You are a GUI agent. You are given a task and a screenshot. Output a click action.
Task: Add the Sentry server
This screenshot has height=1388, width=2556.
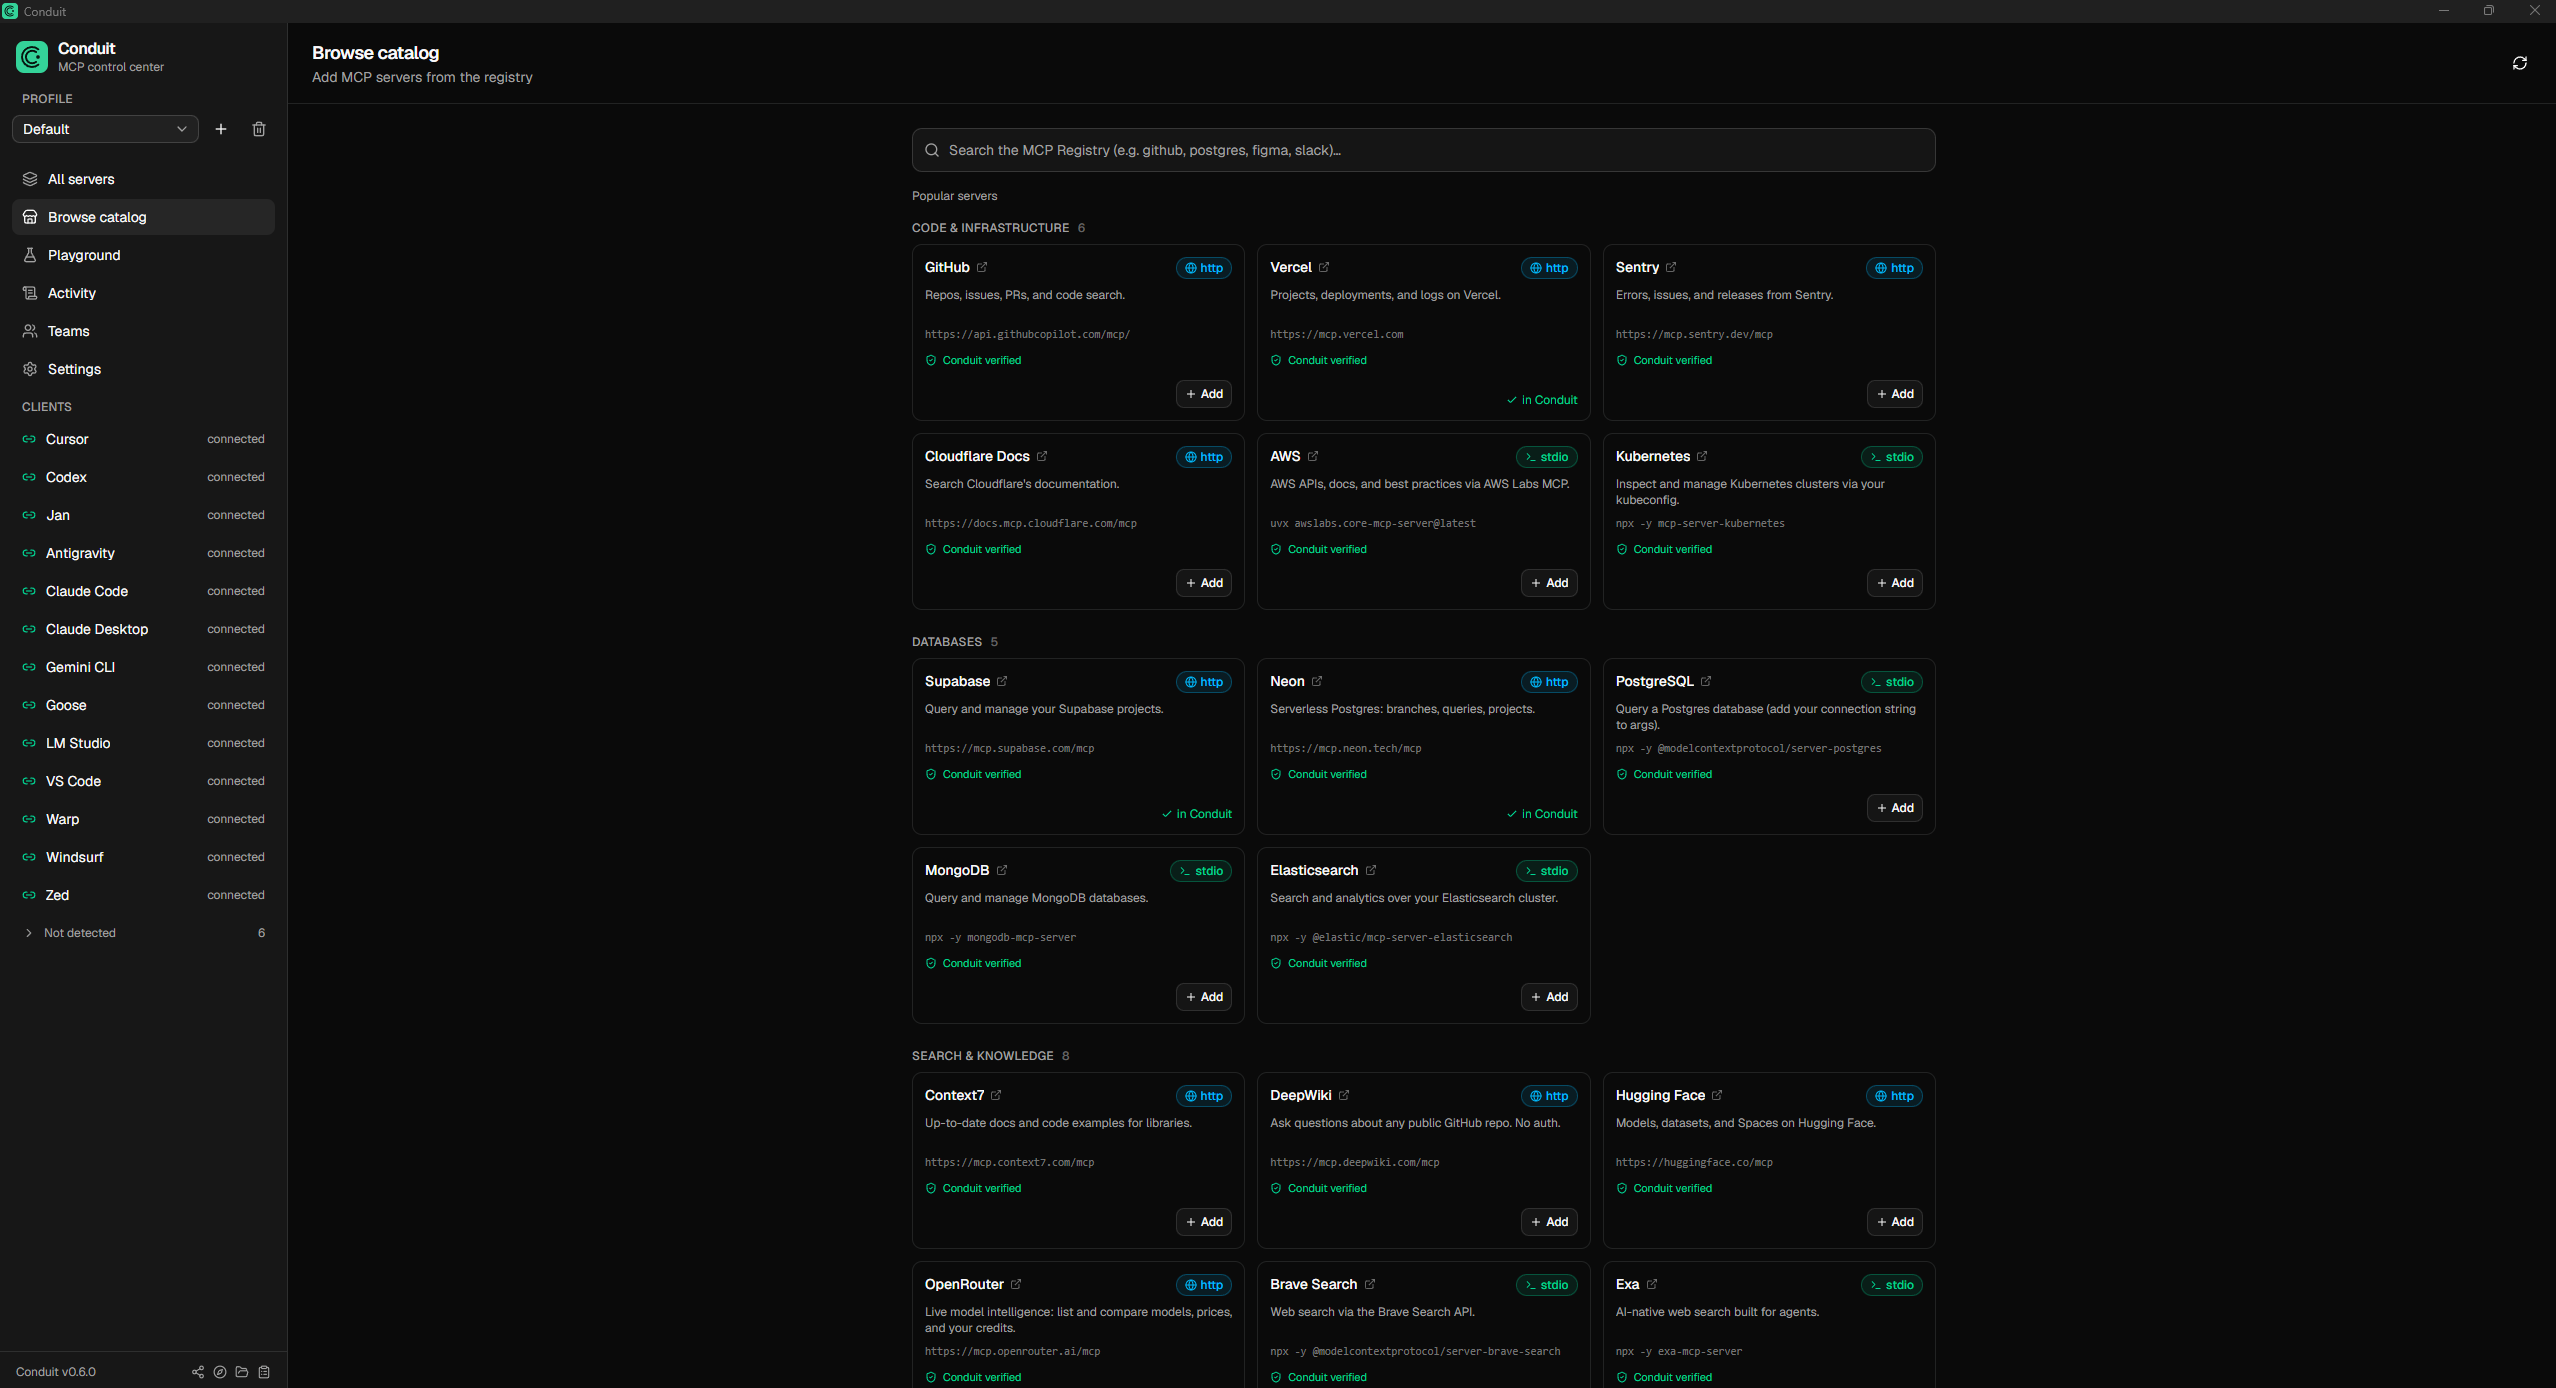click(1895, 394)
